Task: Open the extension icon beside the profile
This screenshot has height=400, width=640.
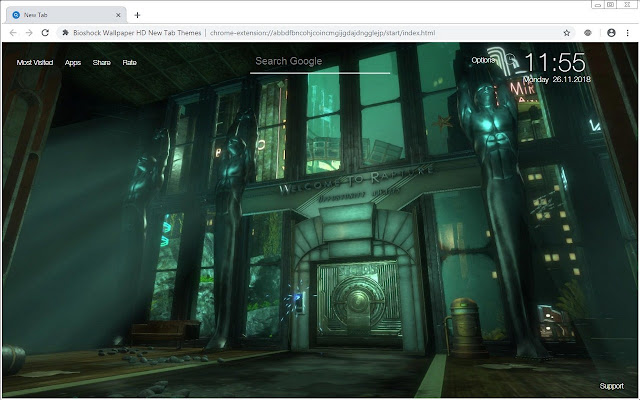Action: 588,33
